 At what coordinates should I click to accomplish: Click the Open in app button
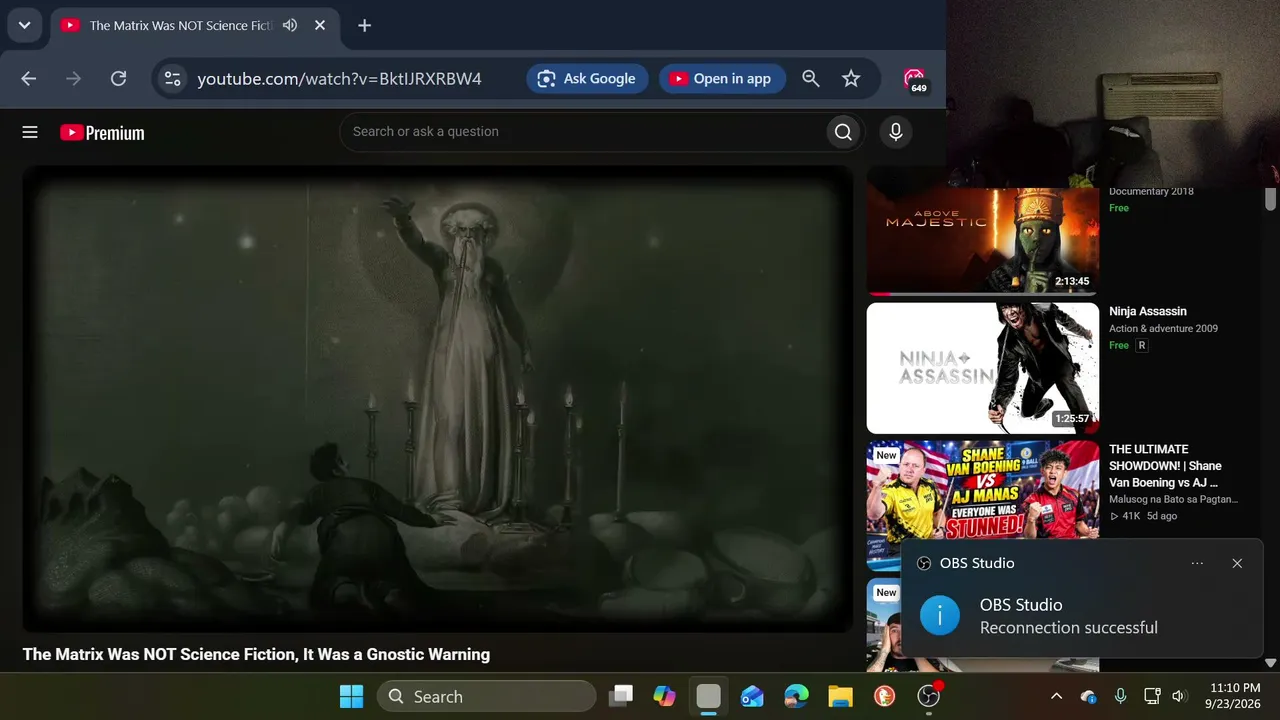[722, 78]
